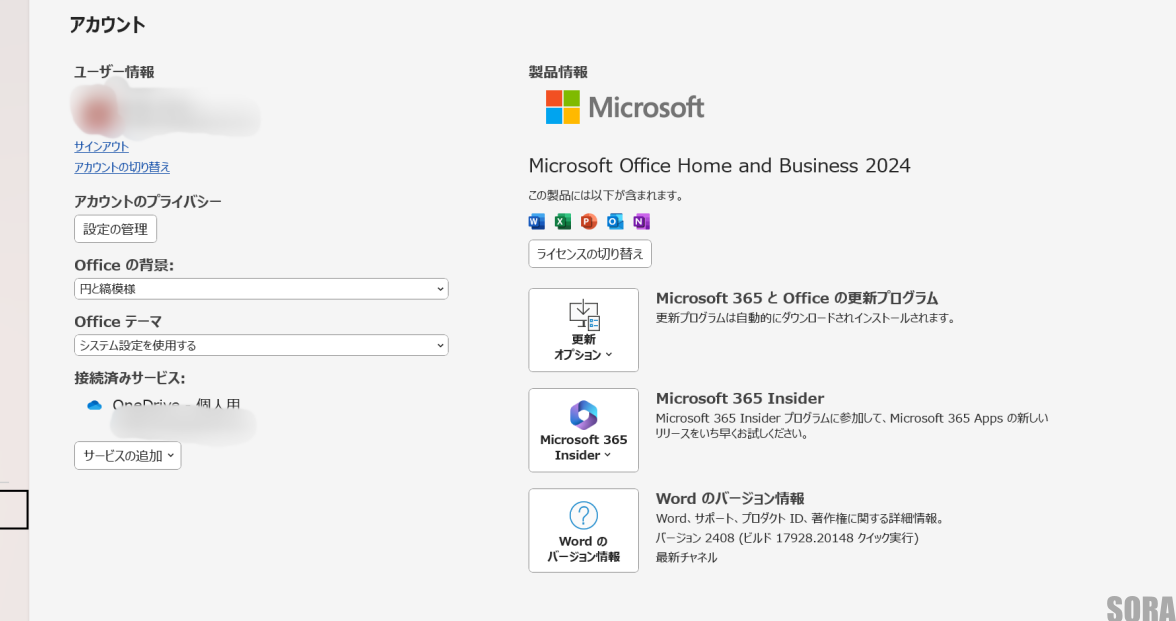Click the Word icon in product list
1176x621 pixels.
coord(536,221)
